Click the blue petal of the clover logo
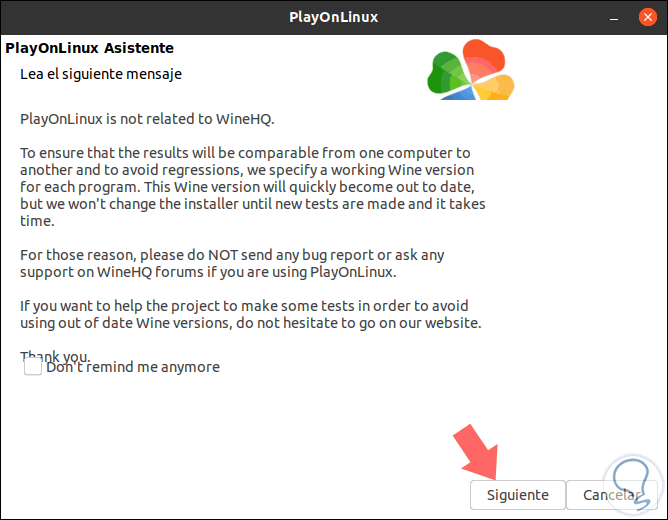This screenshot has height=520, width=668. [456, 94]
